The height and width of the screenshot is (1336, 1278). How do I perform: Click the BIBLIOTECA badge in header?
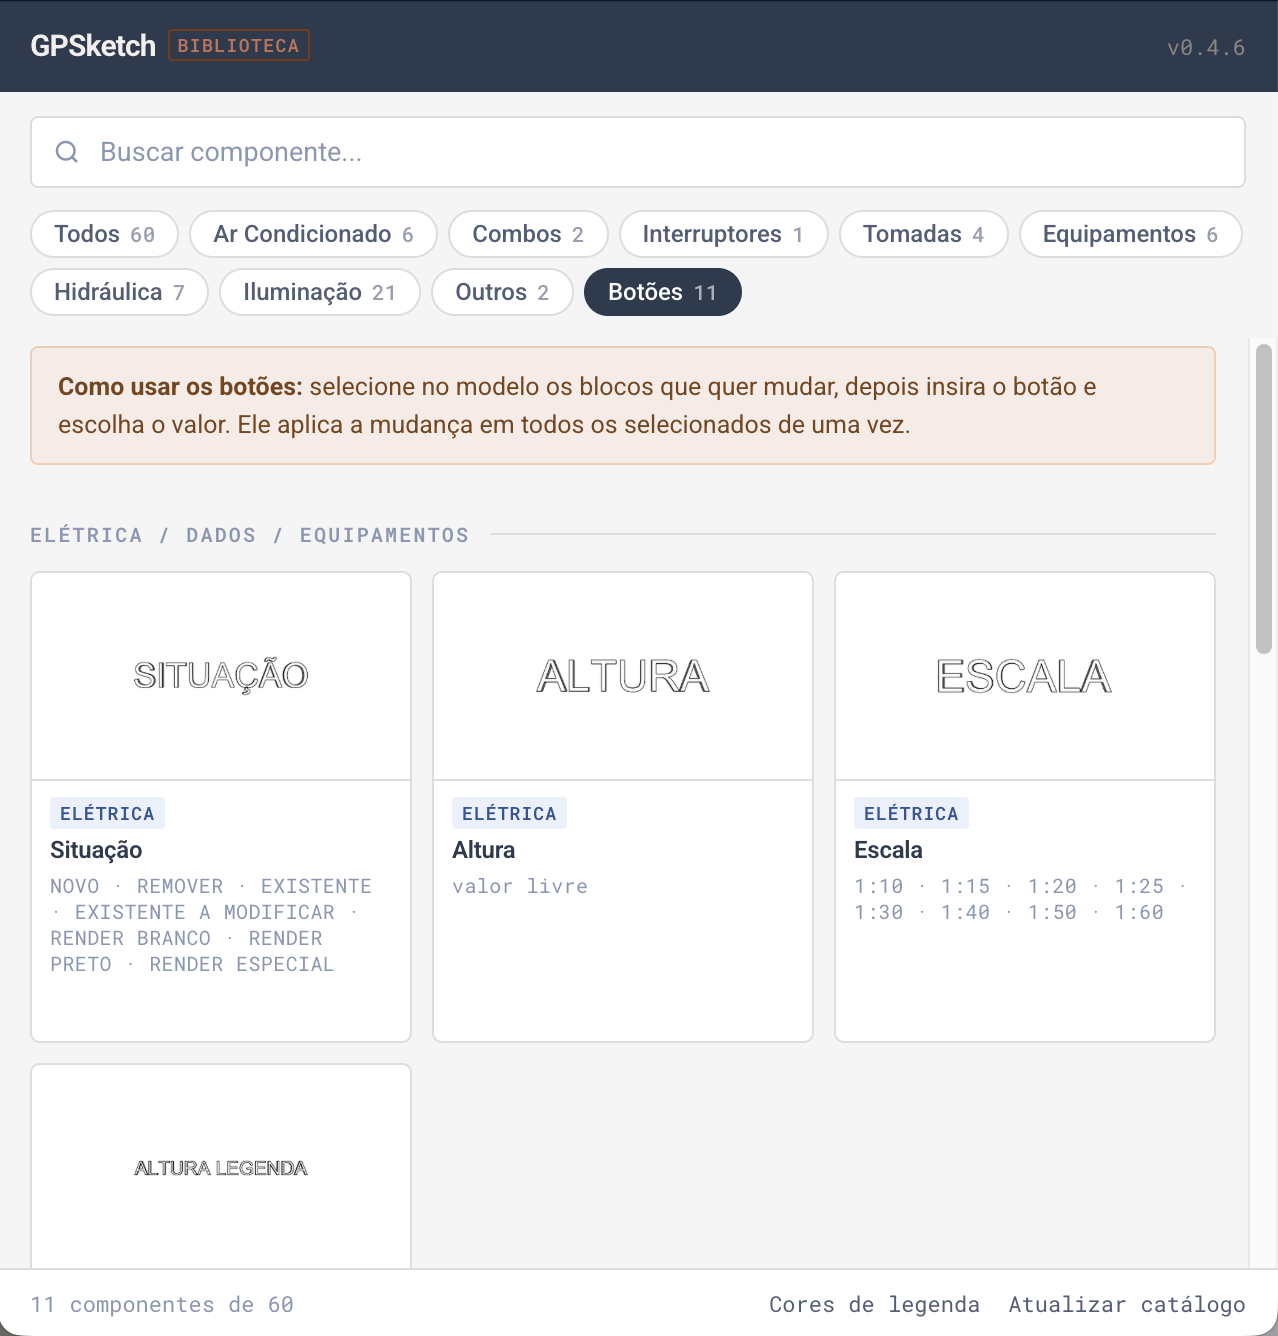(239, 46)
